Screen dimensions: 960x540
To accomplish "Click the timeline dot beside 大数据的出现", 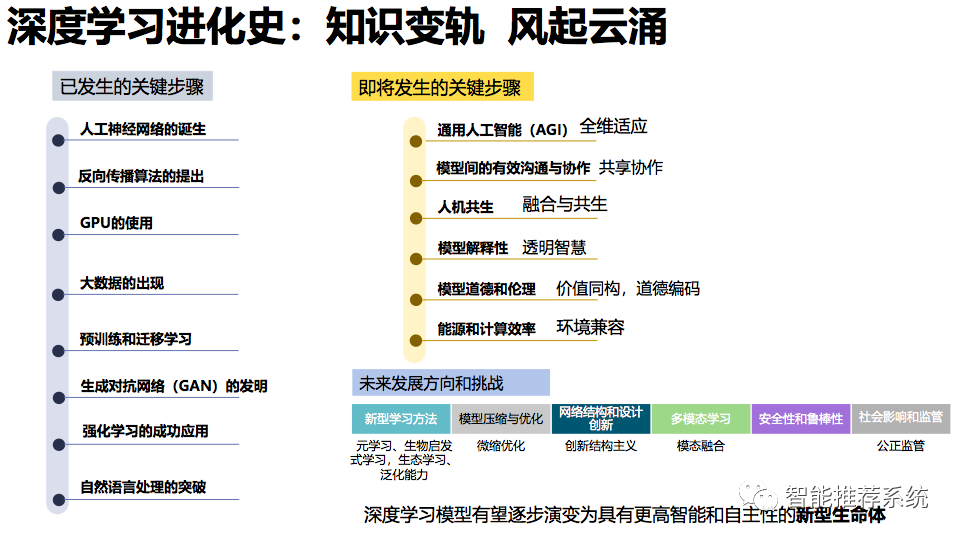I will coord(58,295).
